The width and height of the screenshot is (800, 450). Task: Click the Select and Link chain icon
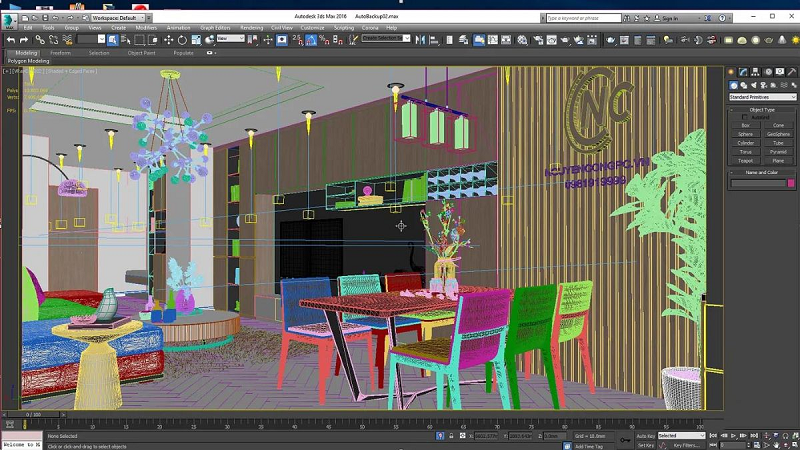pos(39,39)
